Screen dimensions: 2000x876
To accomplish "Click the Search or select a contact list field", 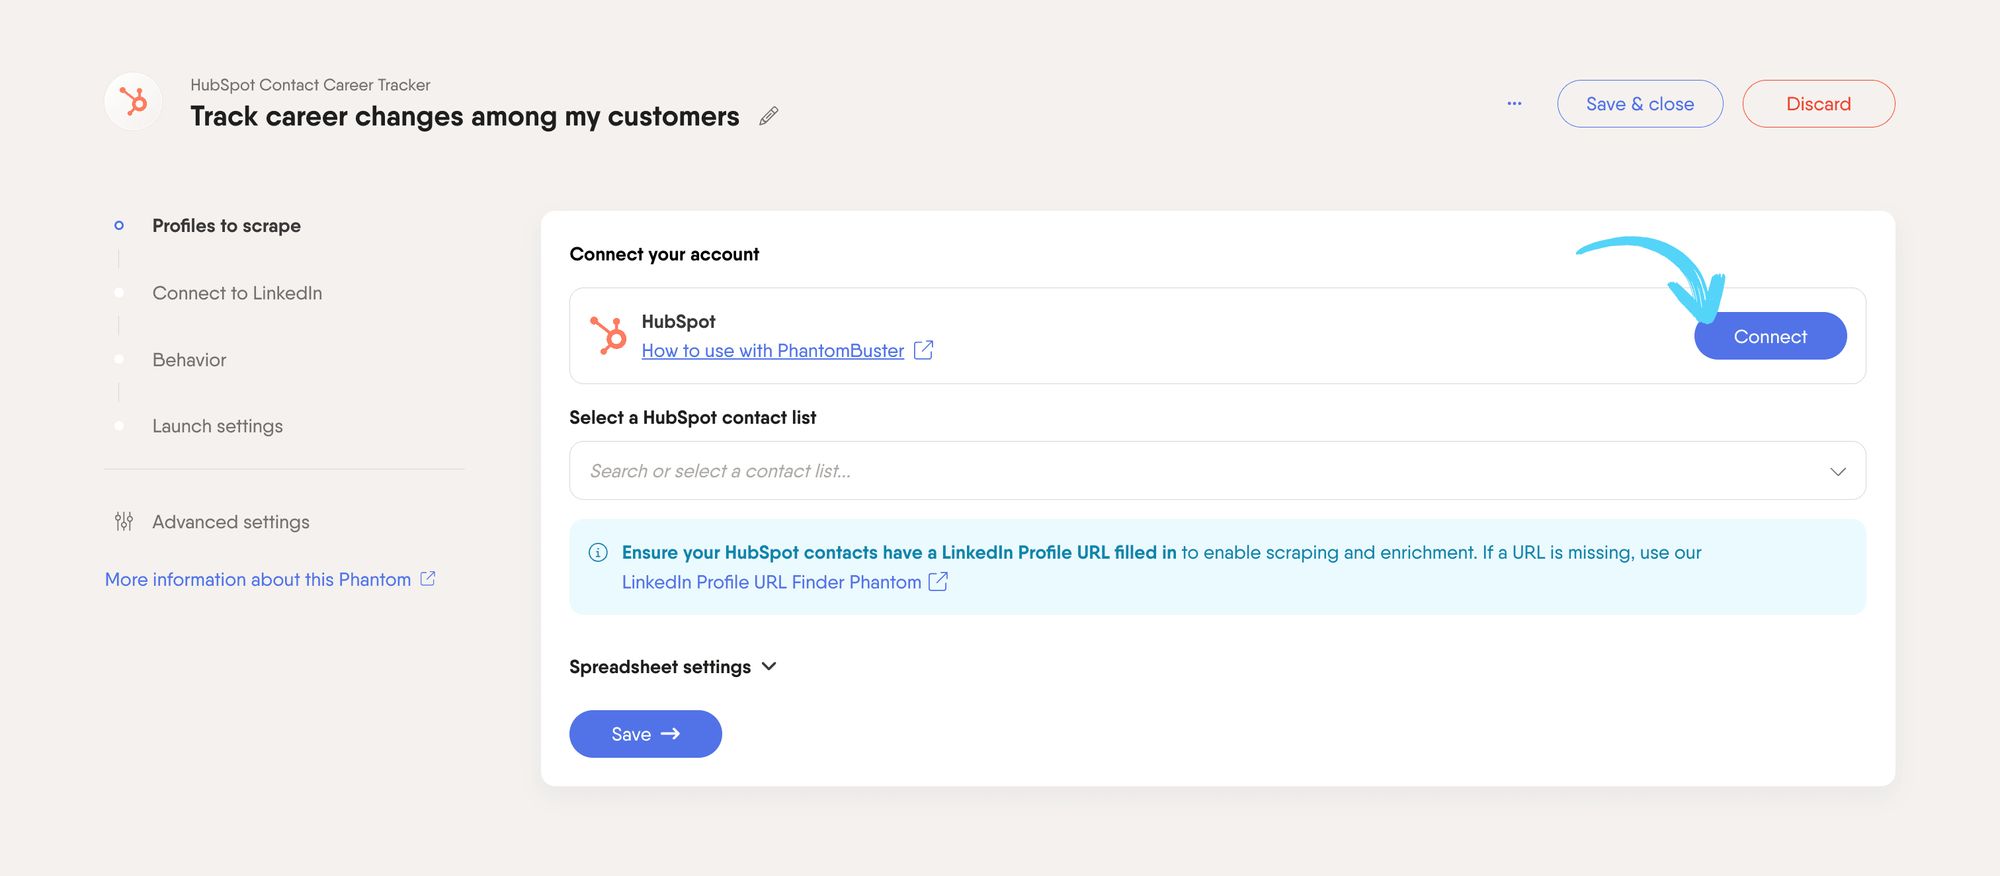I will click(1217, 471).
